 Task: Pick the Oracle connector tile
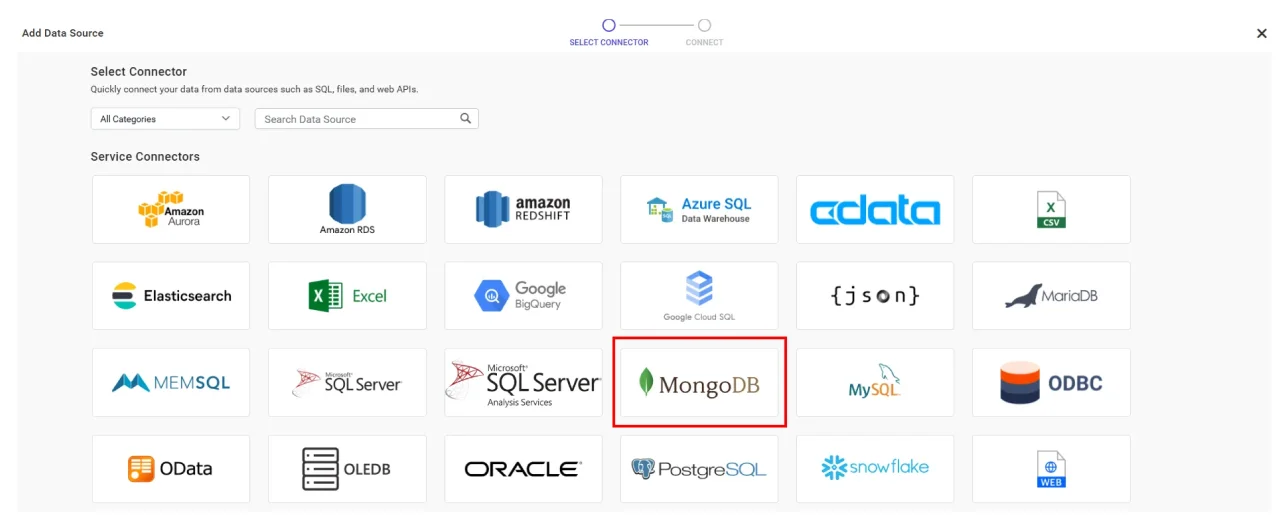(x=523, y=469)
